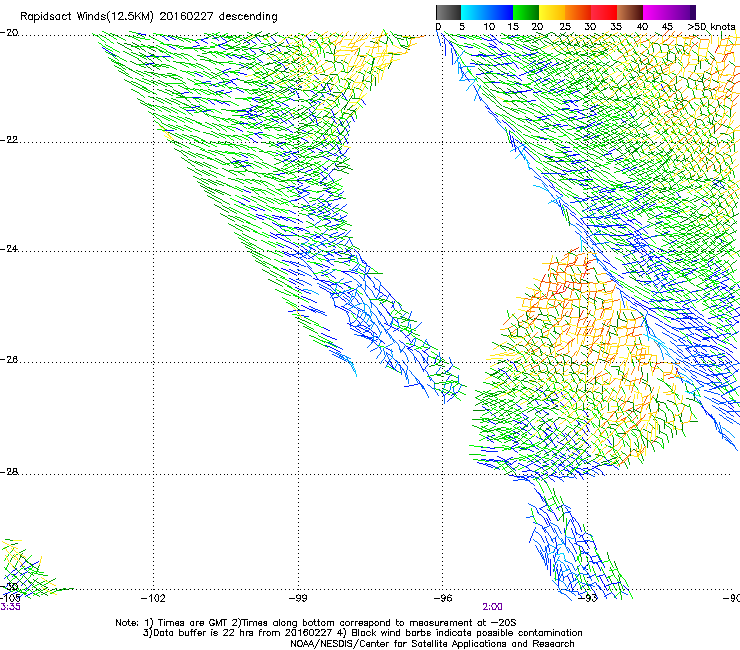Click the green 15-20 knots legend segment
Screen dimensions: 740x650
click(526, 12)
